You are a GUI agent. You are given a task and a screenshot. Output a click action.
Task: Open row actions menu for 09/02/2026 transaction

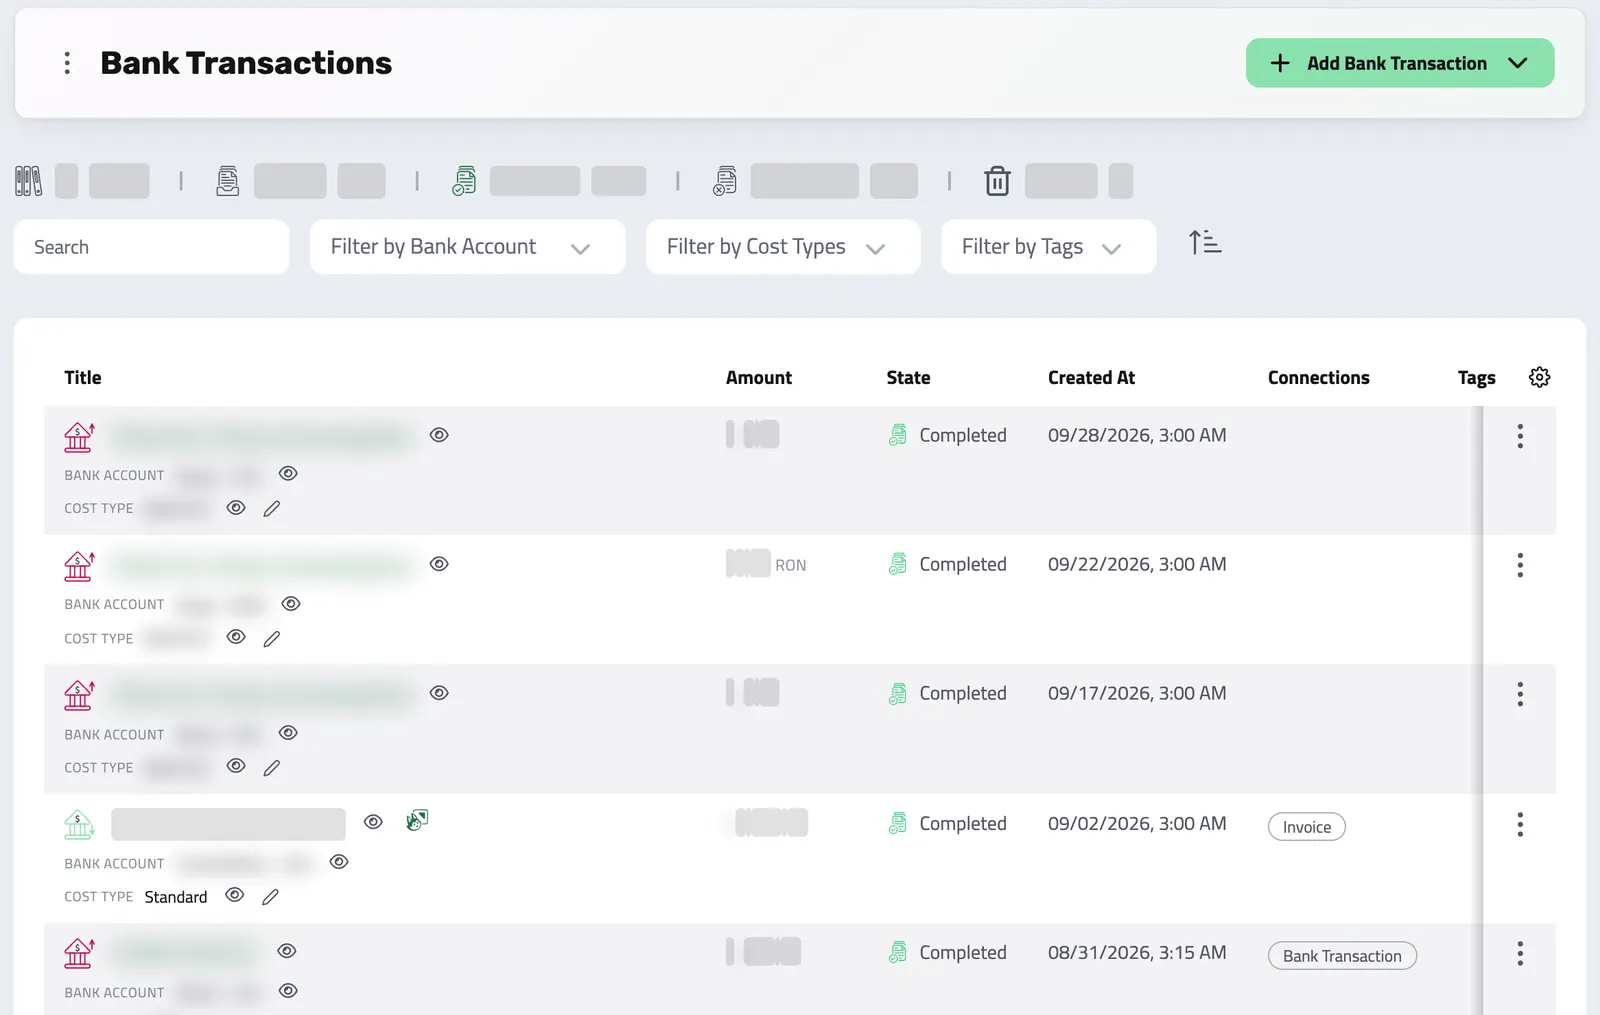1520,824
